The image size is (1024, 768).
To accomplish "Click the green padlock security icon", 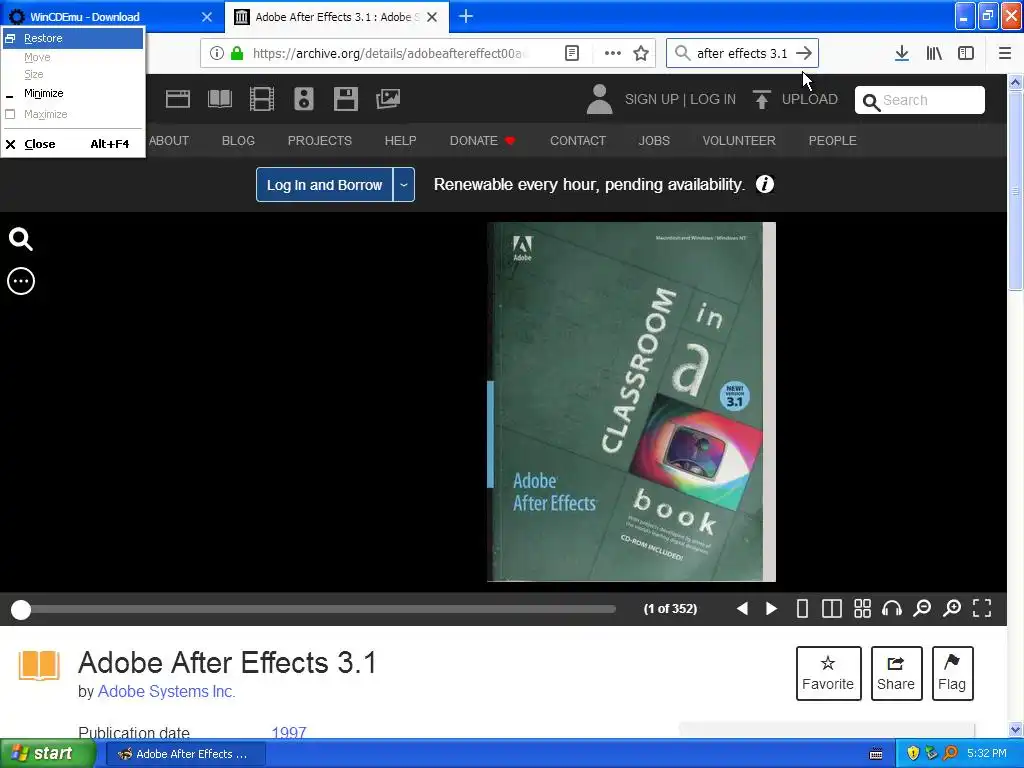I will tap(237, 54).
